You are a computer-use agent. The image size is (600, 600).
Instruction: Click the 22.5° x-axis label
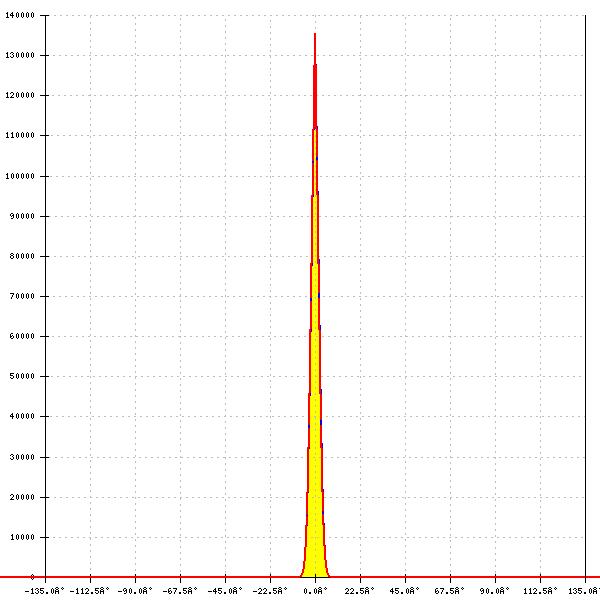tap(360, 590)
